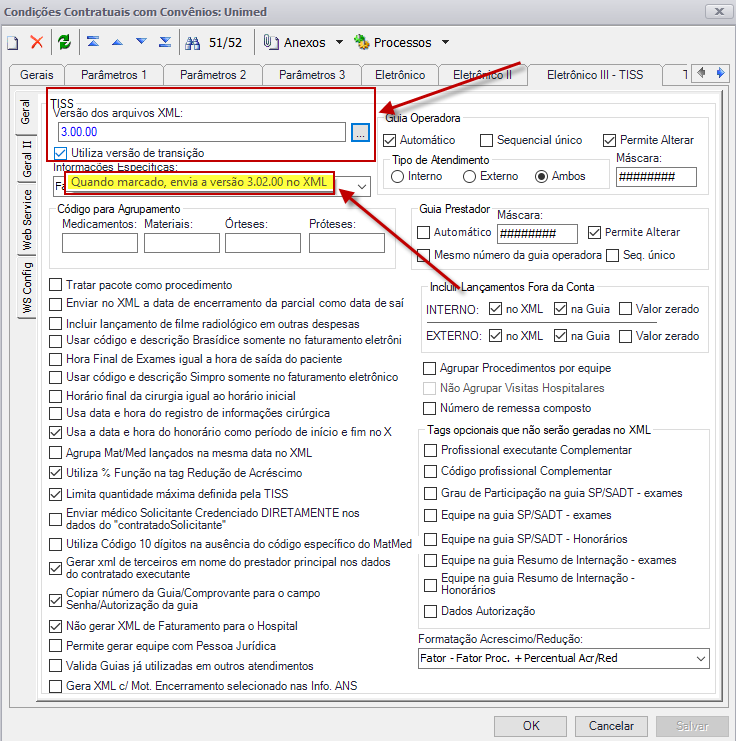
Task: Click the green refresh arrows icon
Action: coord(64,42)
